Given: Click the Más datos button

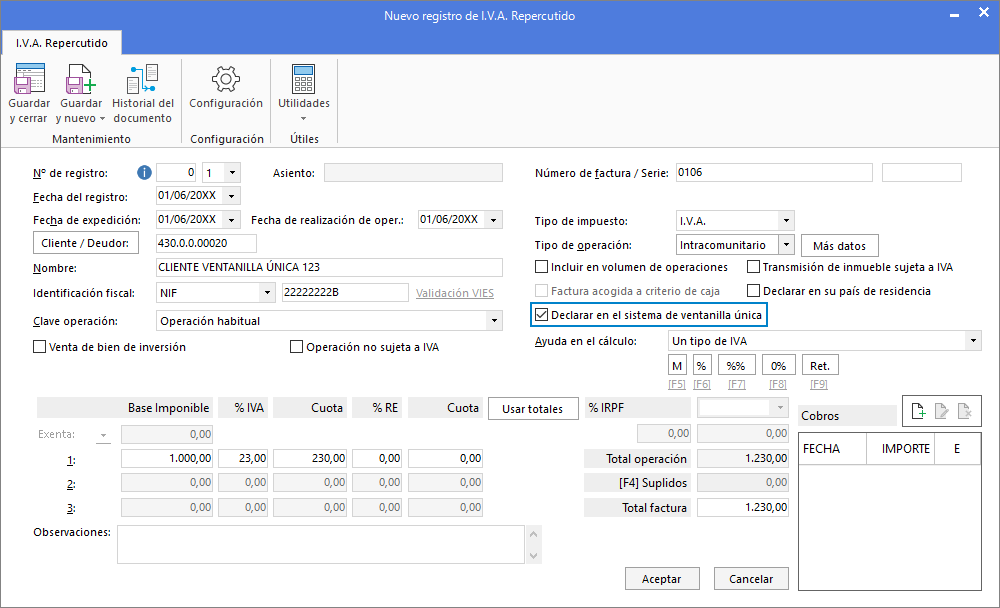Looking at the screenshot, I should [x=839, y=246].
